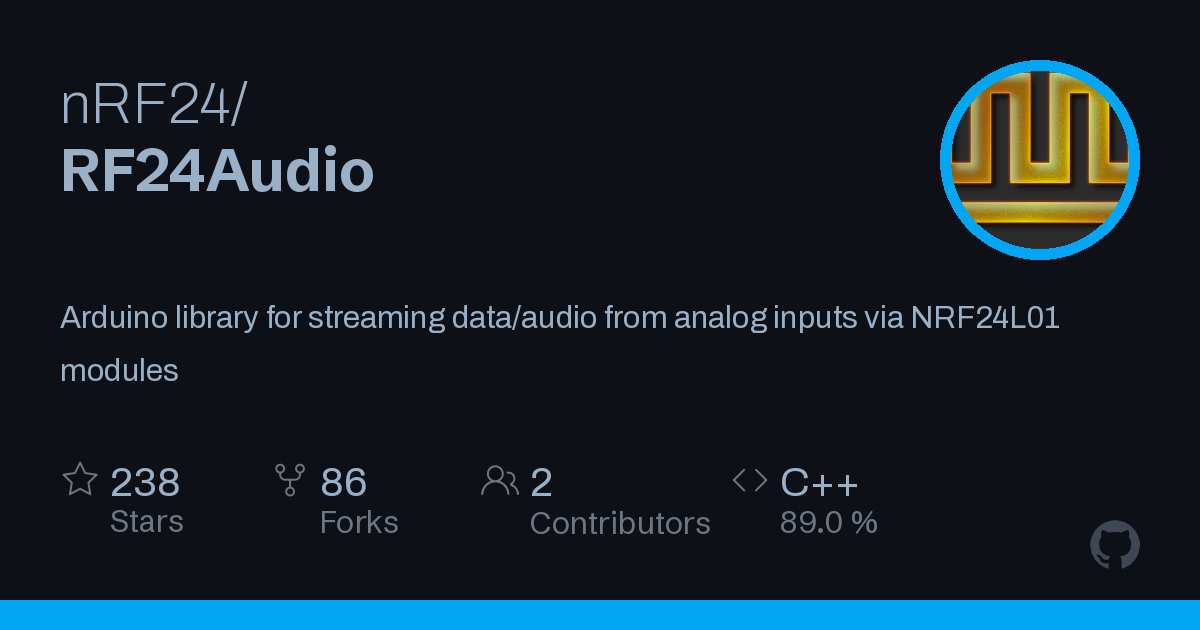Screen dimensions: 1200x630
Task: Click the star icon beside 238
Action: click(x=80, y=480)
